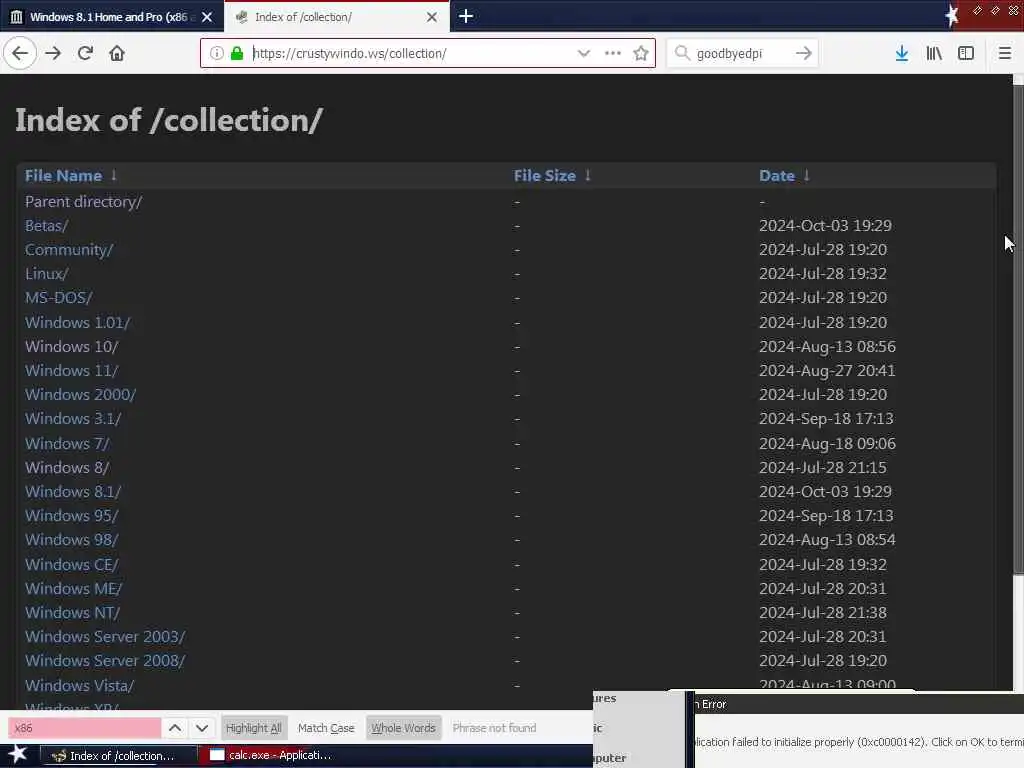Open the MS-DOS/ folder

click(59, 298)
